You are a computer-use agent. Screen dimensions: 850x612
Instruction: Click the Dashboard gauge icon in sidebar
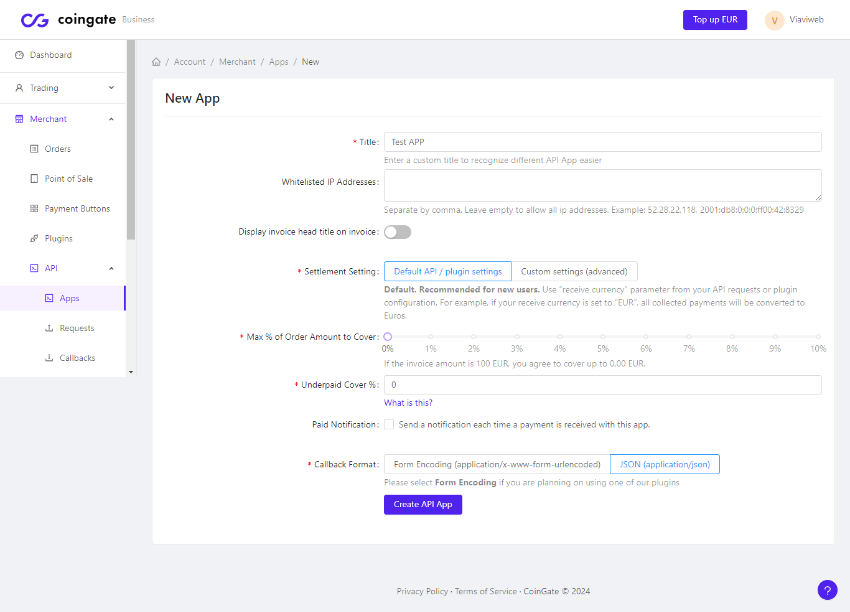[x=19, y=55]
